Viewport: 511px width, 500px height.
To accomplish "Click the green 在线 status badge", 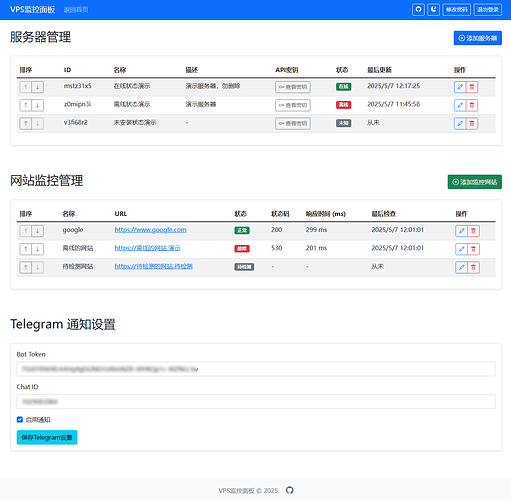I will [x=343, y=87].
